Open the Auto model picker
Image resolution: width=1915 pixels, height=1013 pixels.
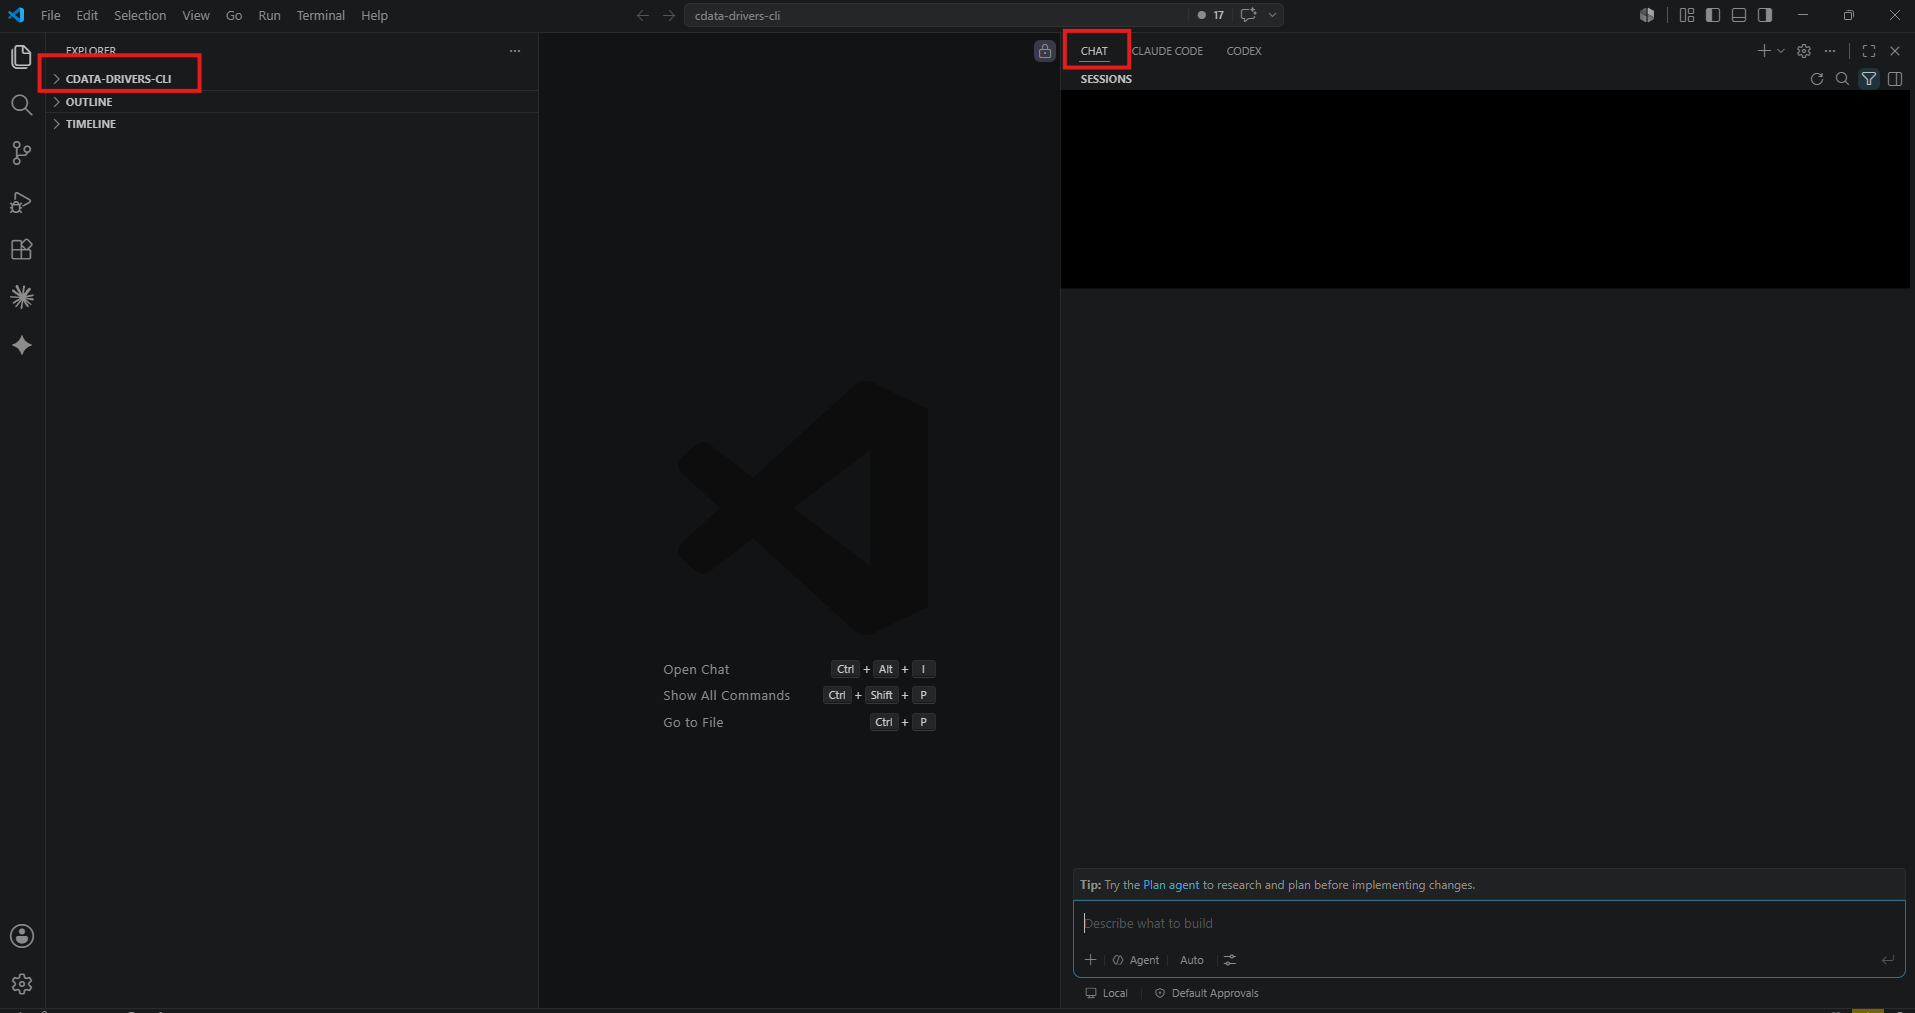tap(1192, 960)
